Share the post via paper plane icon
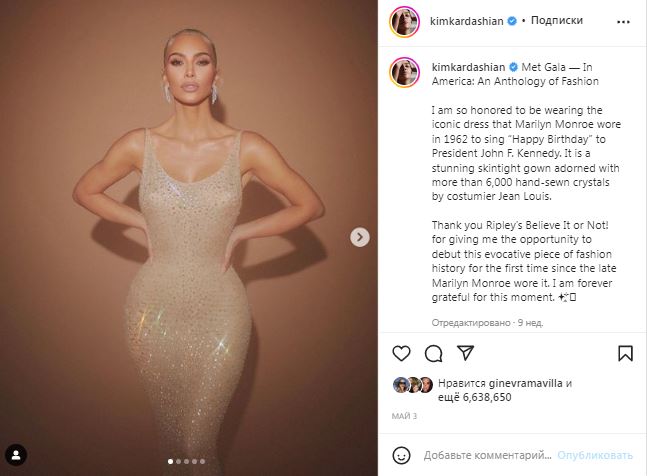This screenshot has height=476, width=647. point(465,353)
